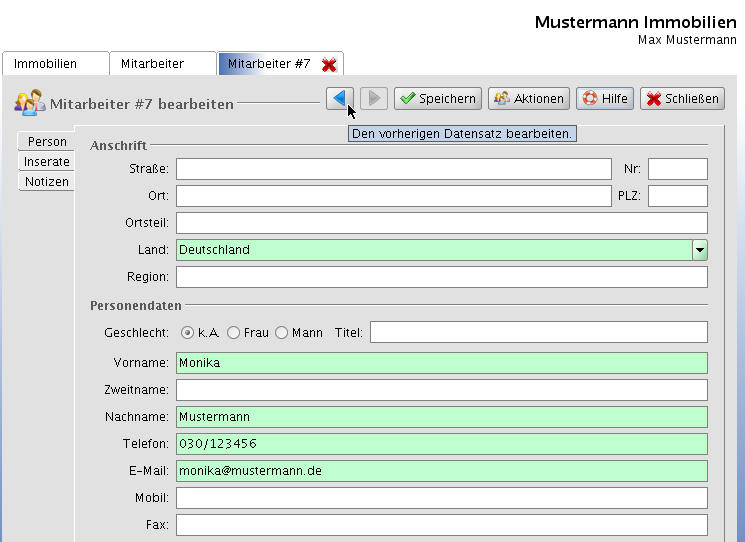This screenshot has width=745, height=542.
Task: Choose the Mann radio button
Action: 282,332
